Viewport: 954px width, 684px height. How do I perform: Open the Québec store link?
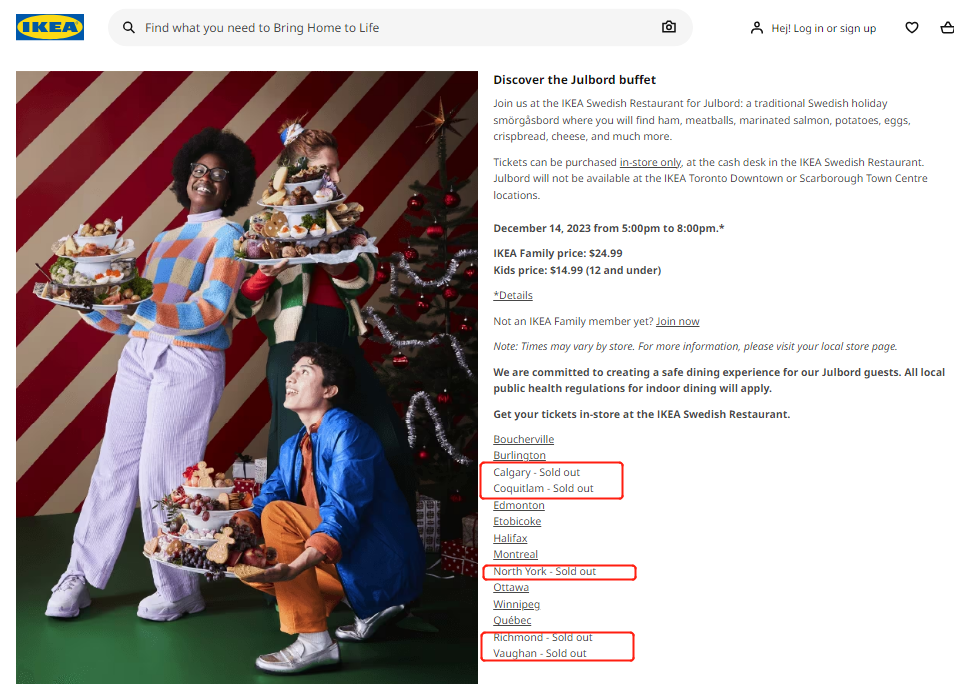[512, 620]
